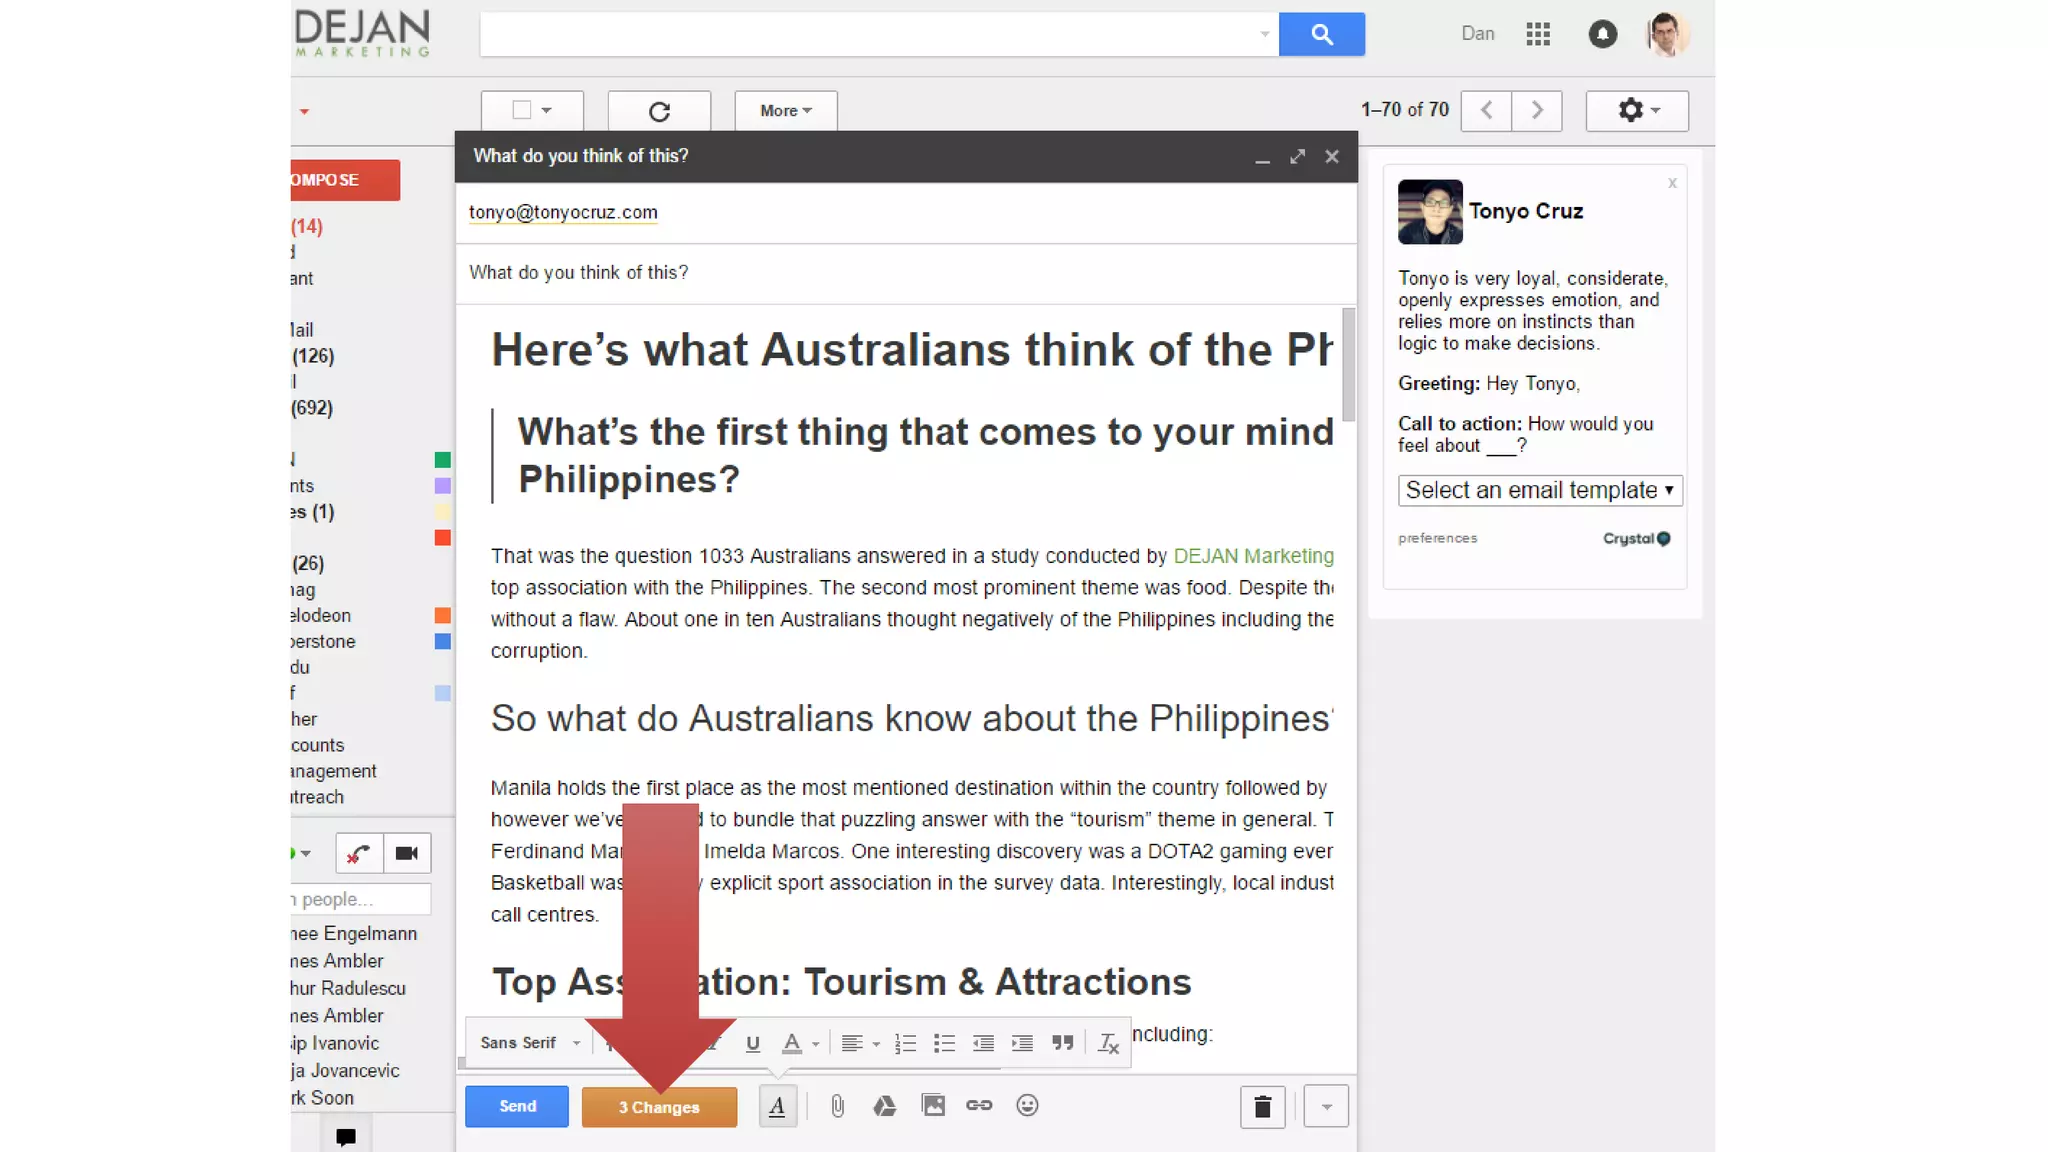
Task: Click the blue search magnifier button
Action: tap(1321, 34)
